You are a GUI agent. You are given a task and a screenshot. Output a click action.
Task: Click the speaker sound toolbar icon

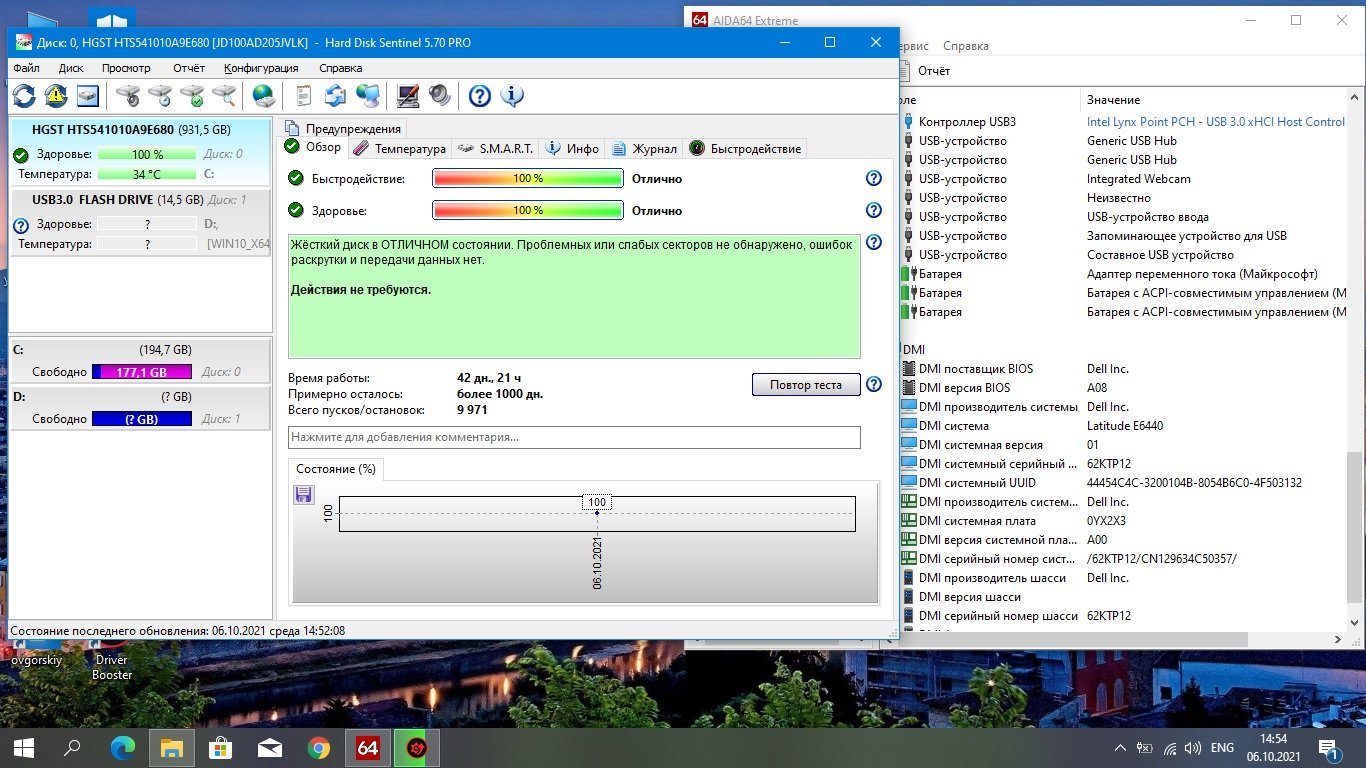pyautogui.click(x=440, y=96)
